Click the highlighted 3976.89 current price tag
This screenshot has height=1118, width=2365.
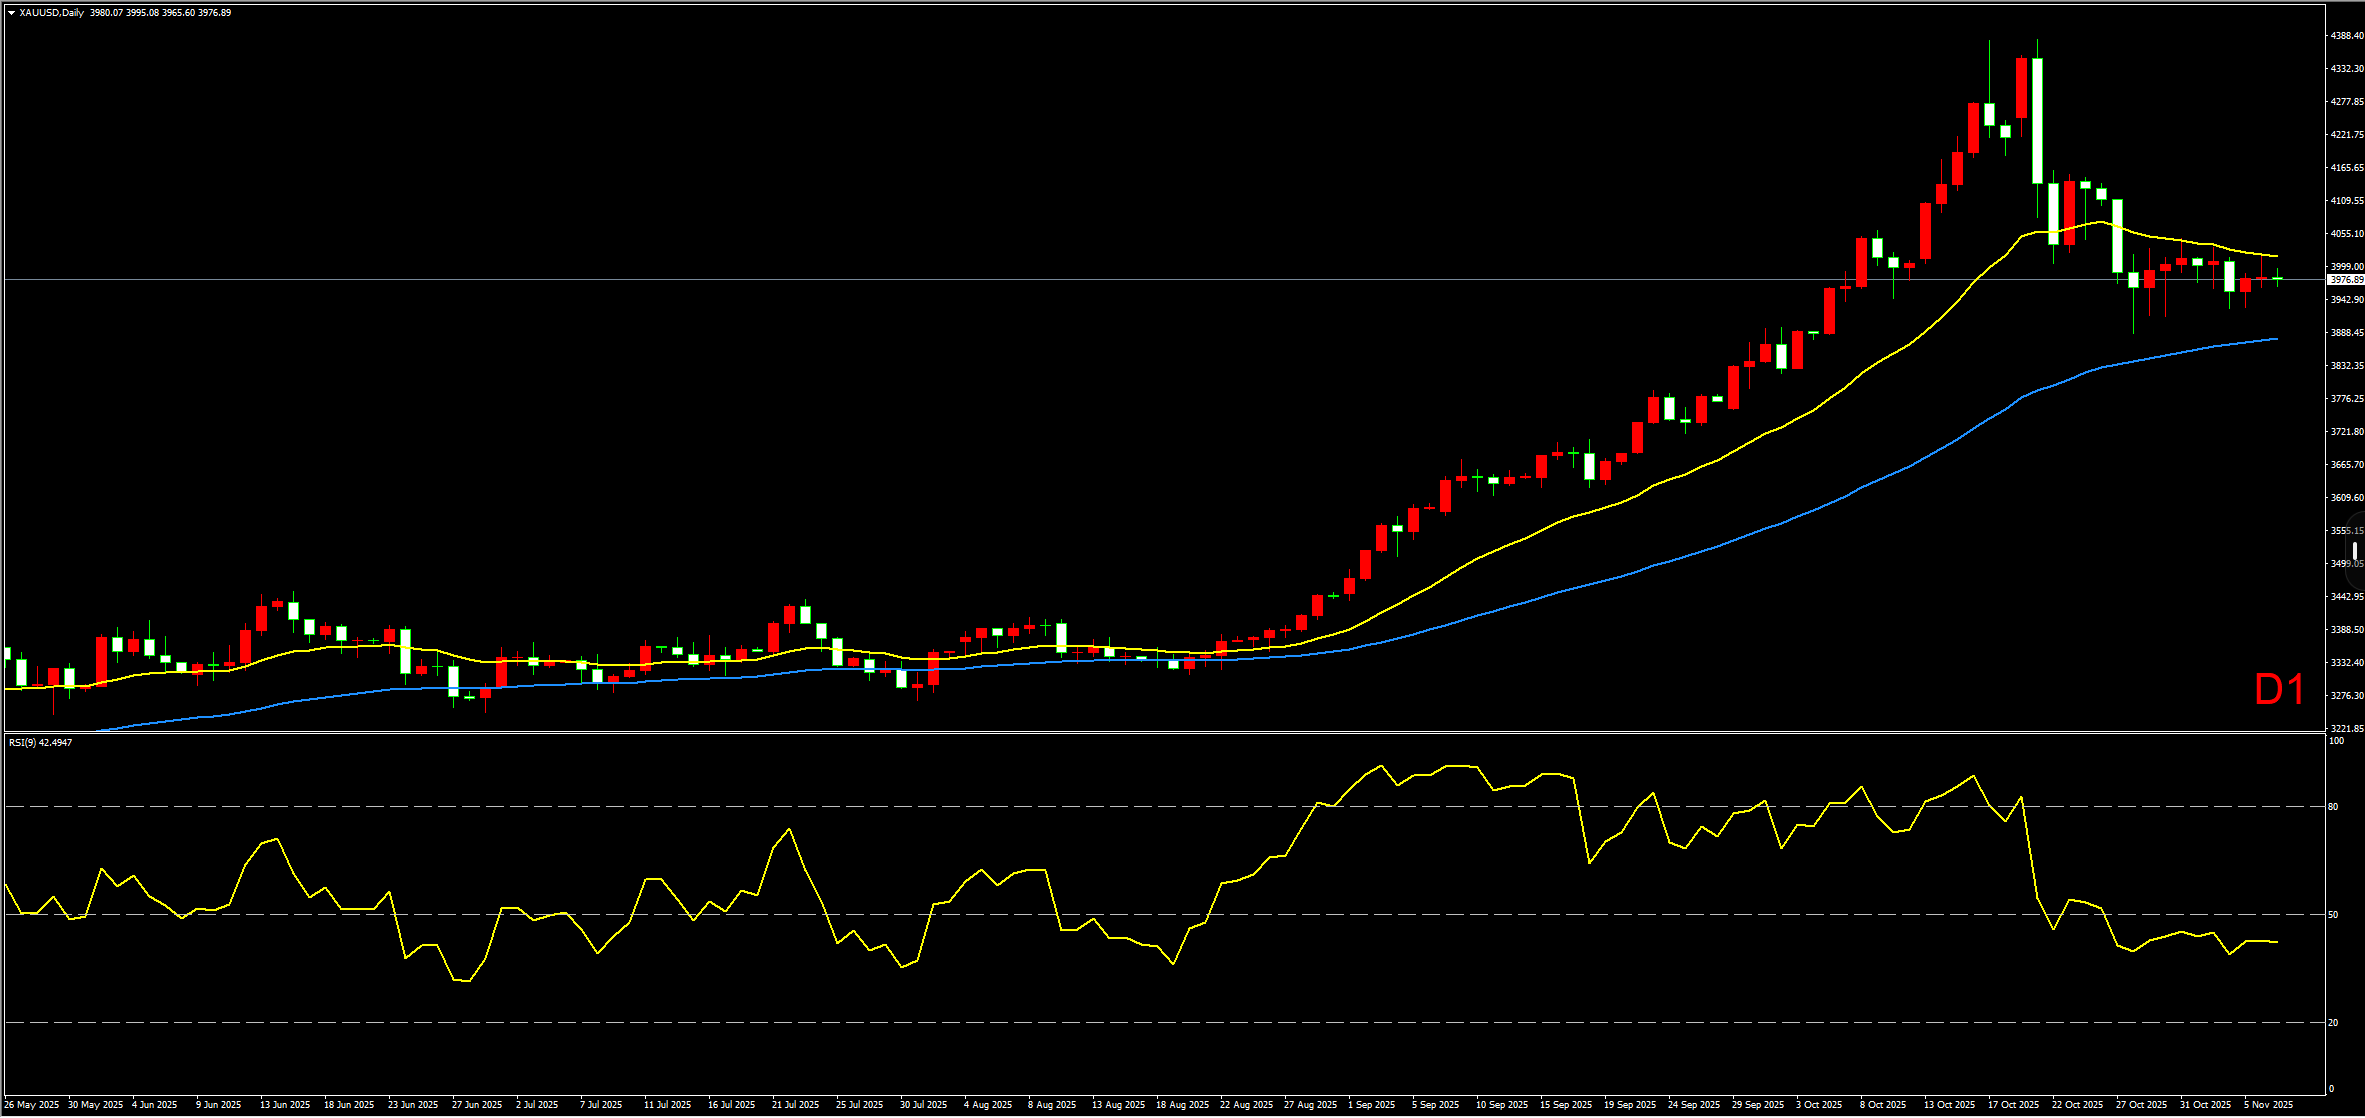click(2346, 280)
